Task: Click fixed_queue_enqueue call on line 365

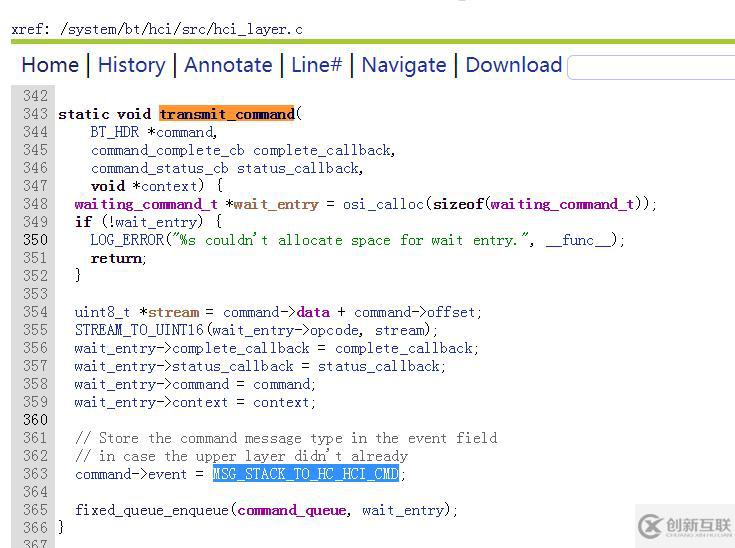Action: click(x=152, y=510)
